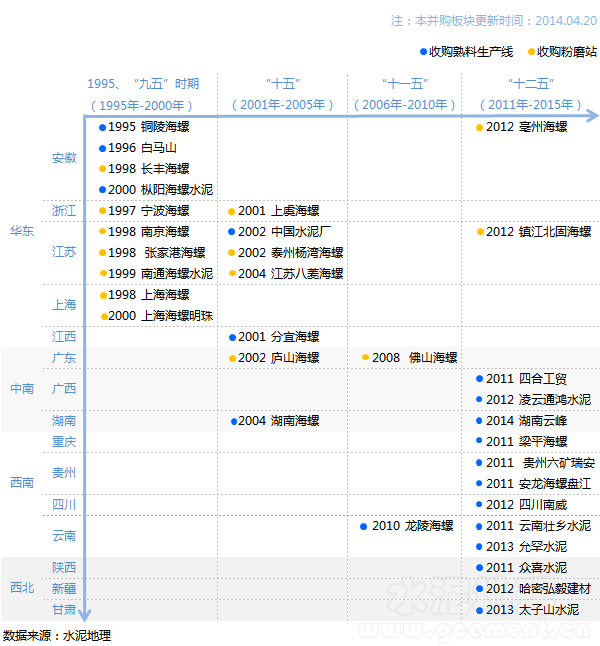The image size is (600, 646).
Task: Click the 上海 province label
Action: (64, 305)
